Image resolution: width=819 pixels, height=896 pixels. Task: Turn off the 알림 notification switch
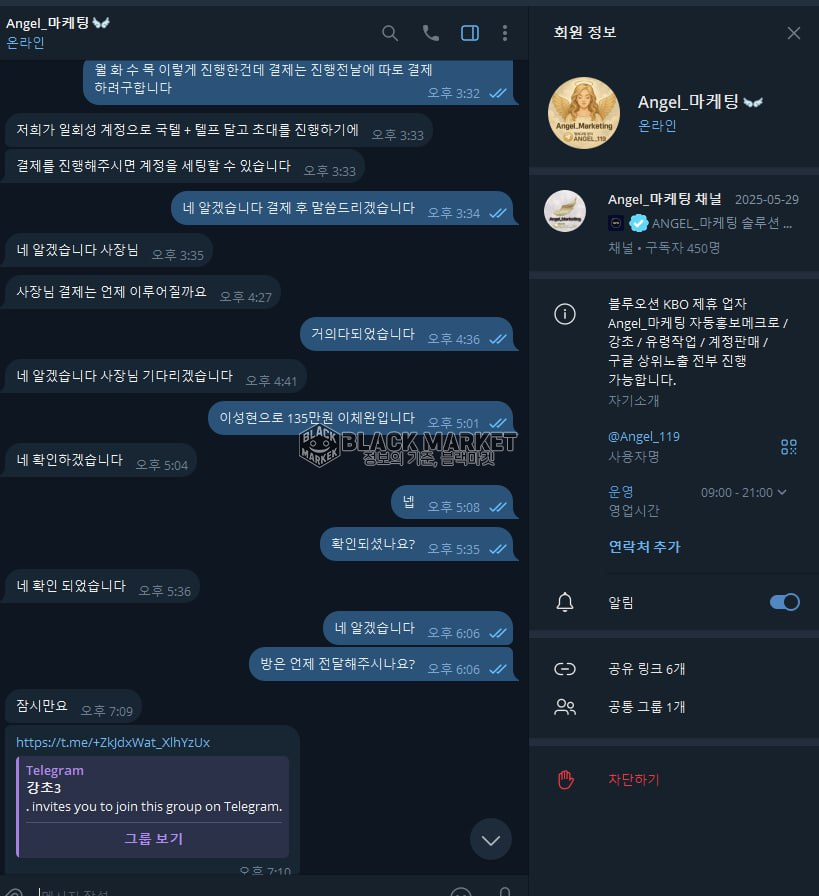pyautogui.click(x=784, y=602)
